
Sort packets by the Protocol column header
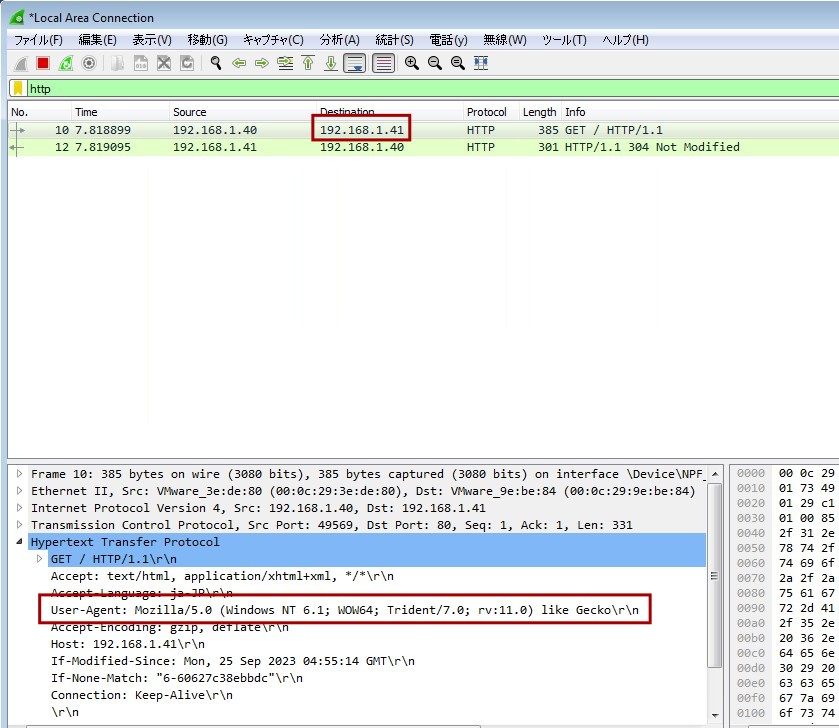coord(486,112)
